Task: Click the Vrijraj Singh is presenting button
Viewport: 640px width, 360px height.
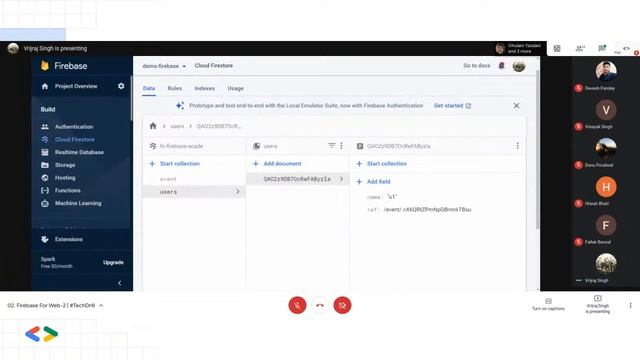Action: 598,304
